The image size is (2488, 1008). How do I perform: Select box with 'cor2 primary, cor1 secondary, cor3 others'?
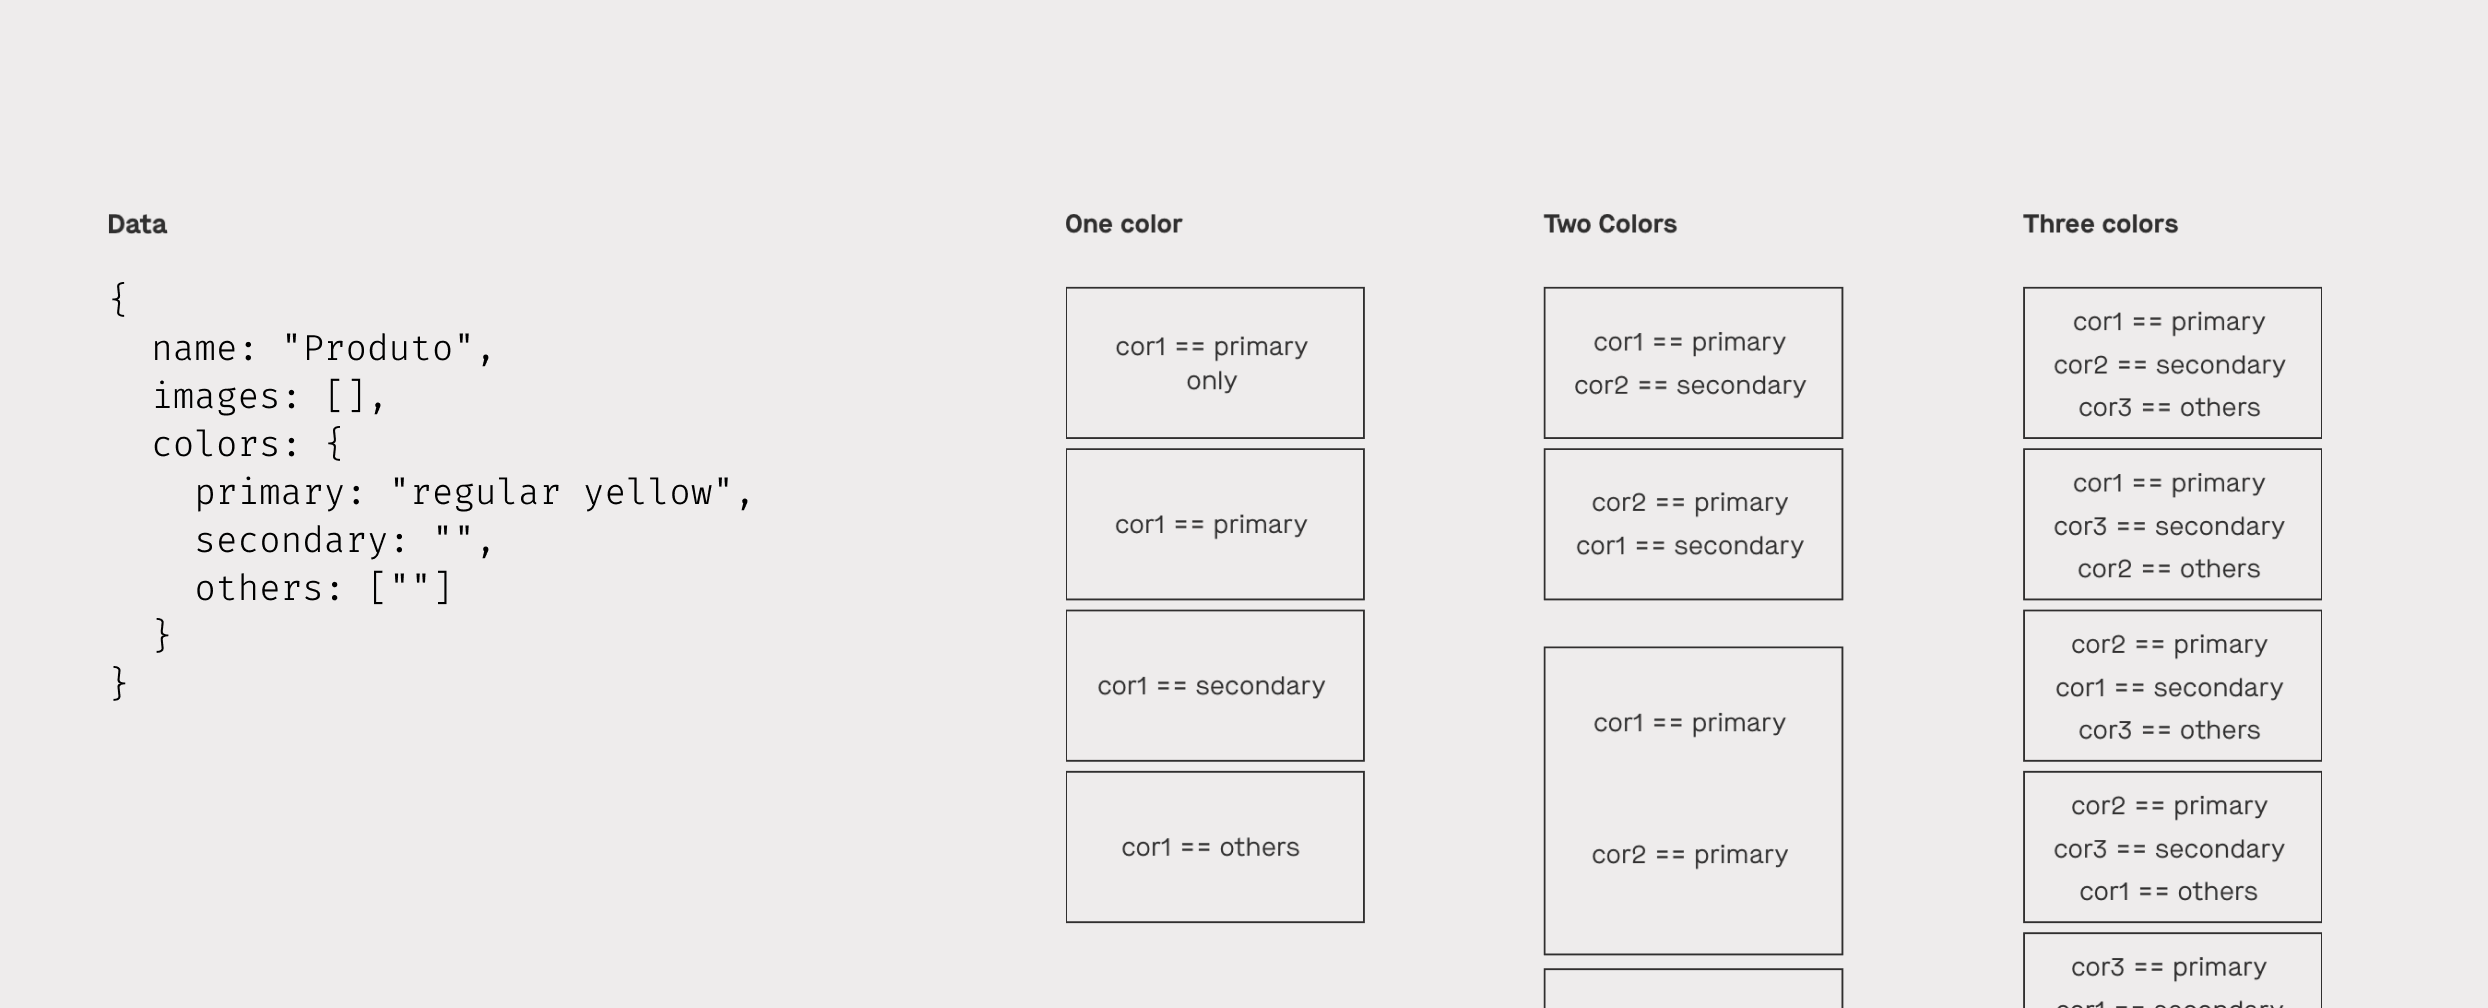pyautogui.click(x=2172, y=686)
